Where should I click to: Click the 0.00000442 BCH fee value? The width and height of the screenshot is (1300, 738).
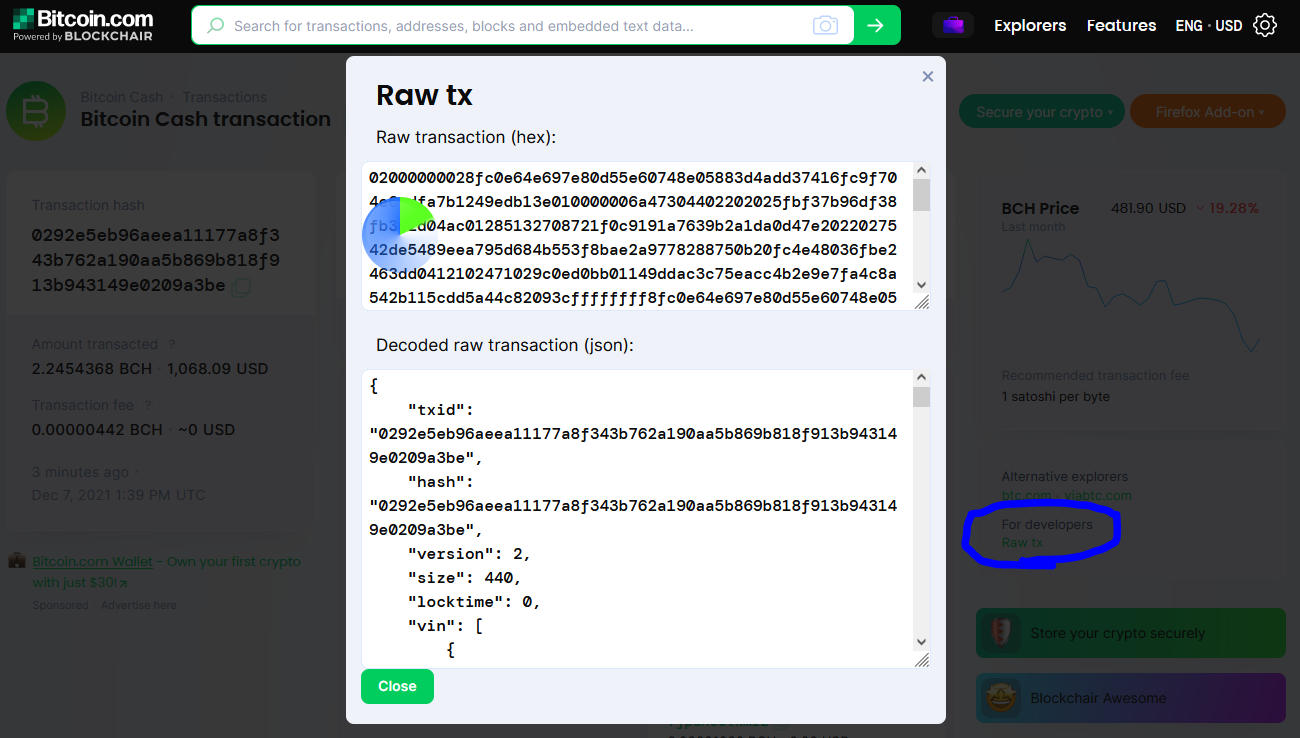(x=97, y=429)
